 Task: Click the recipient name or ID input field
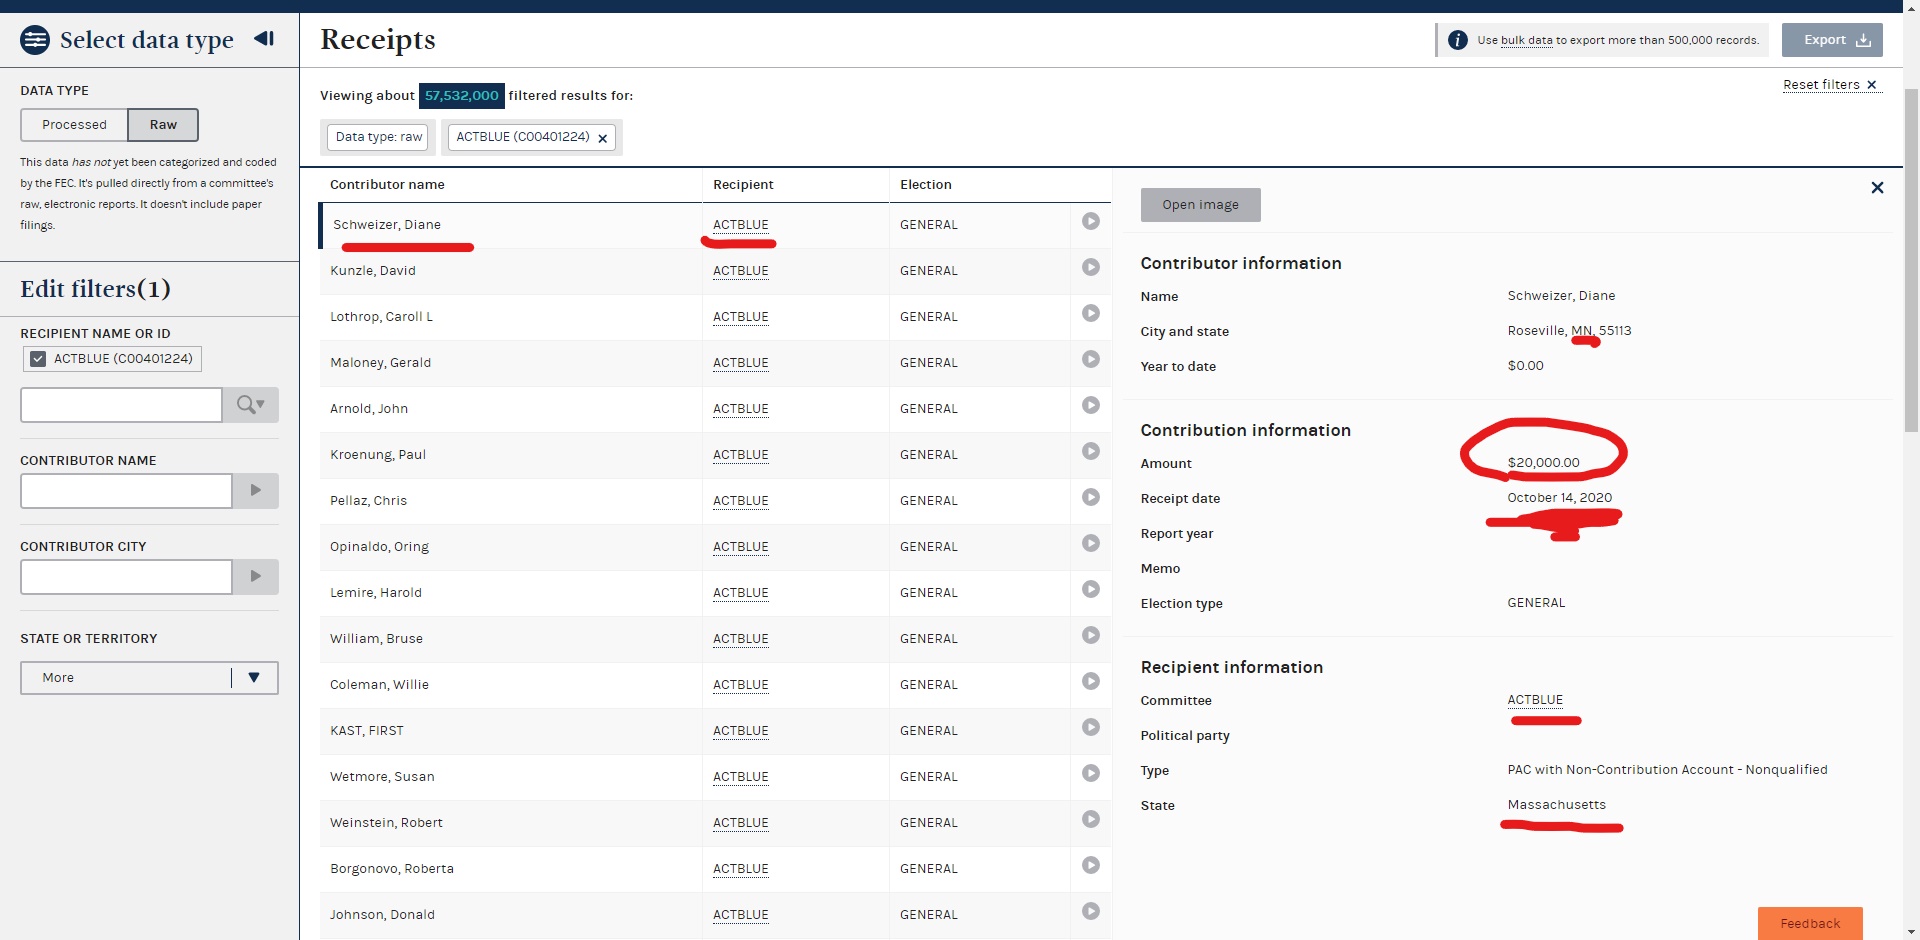point(121,405)
